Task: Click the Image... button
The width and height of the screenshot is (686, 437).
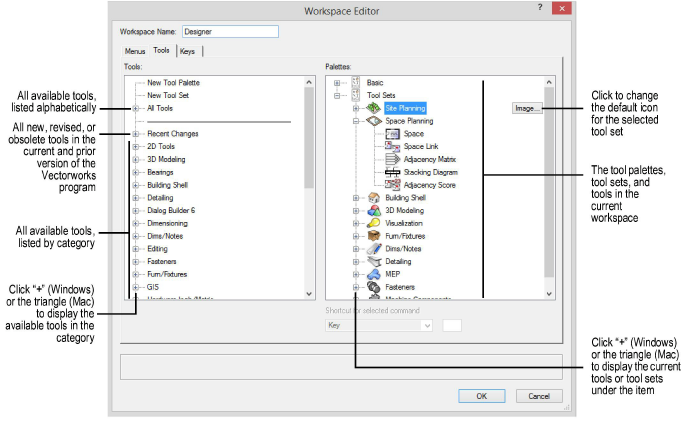Action: click(x=527, y=108)
